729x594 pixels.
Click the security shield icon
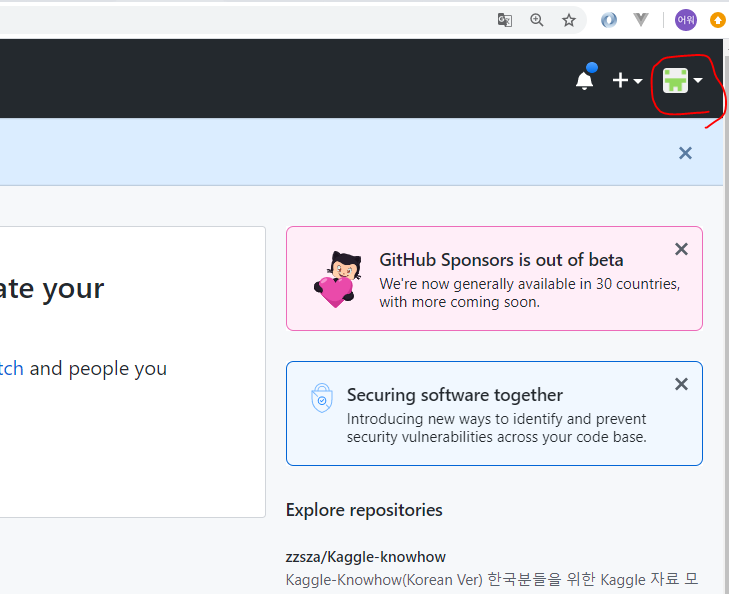322,398
